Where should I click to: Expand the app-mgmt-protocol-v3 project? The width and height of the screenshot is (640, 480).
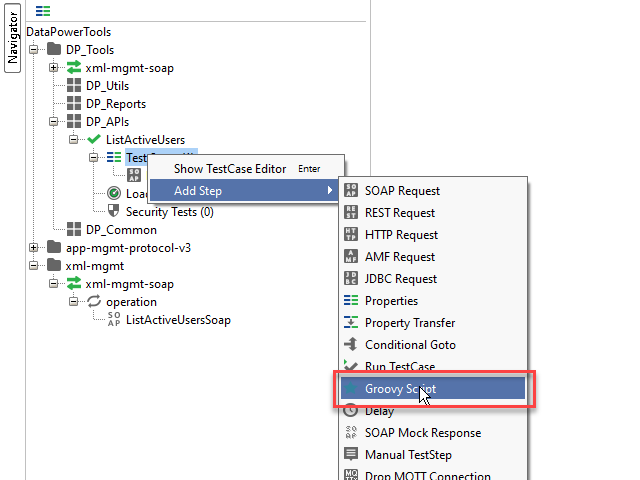click(33, 248)
